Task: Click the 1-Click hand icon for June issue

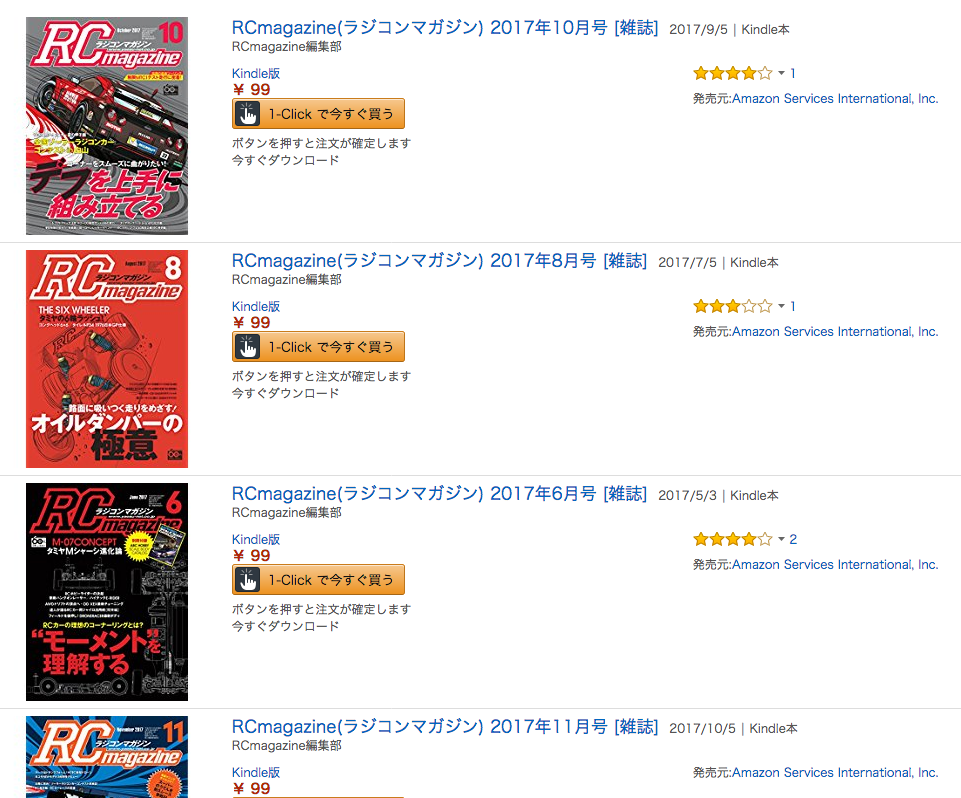Action: tap(248, 580)
